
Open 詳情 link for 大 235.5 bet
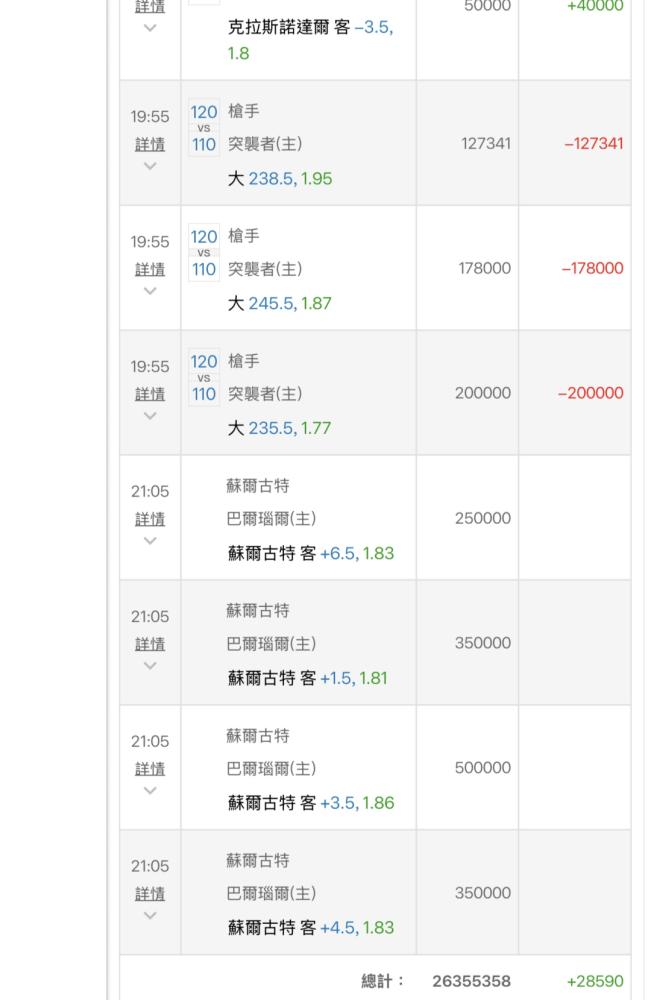[x=150, y=395]
